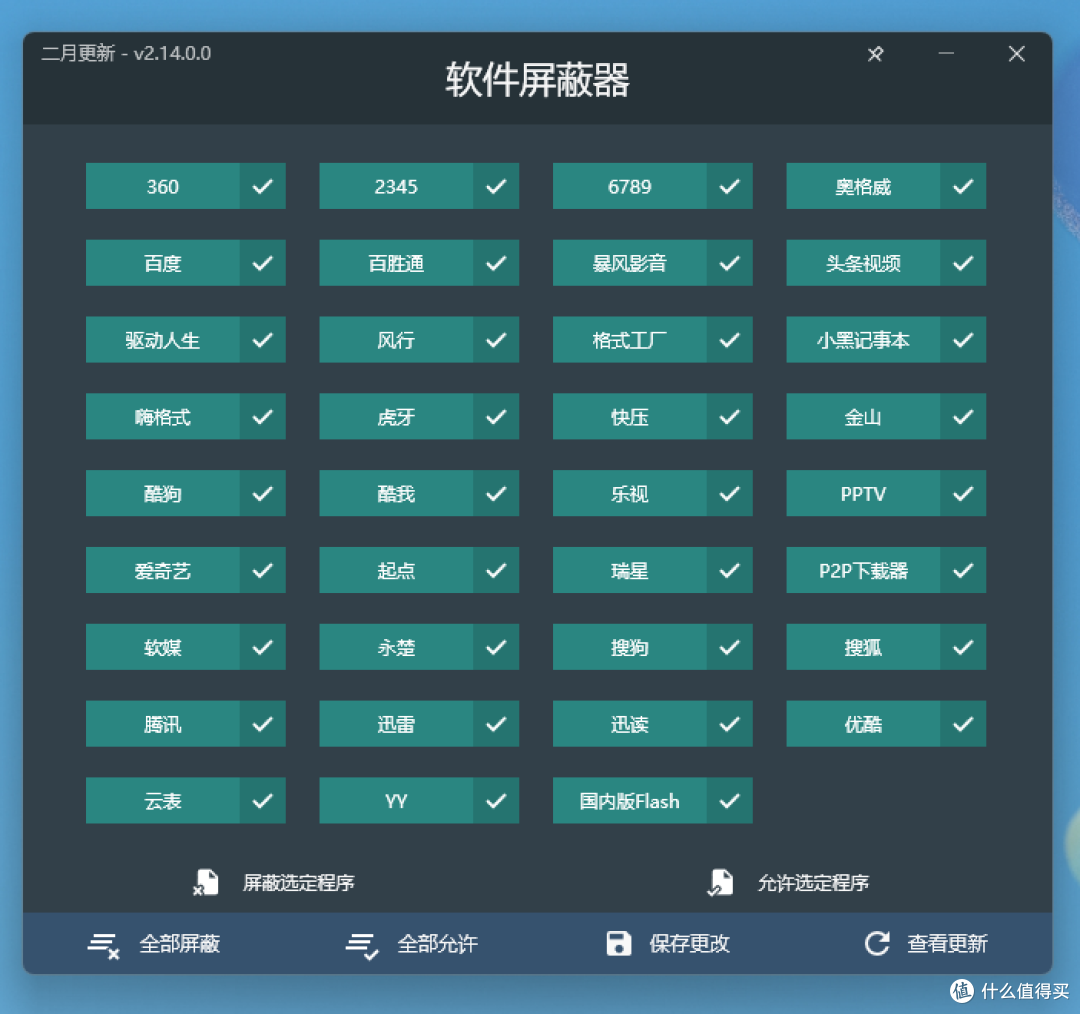Screen dimensions: 1080x1014
Task: Click the 查看更新 label
Action: 948,944
